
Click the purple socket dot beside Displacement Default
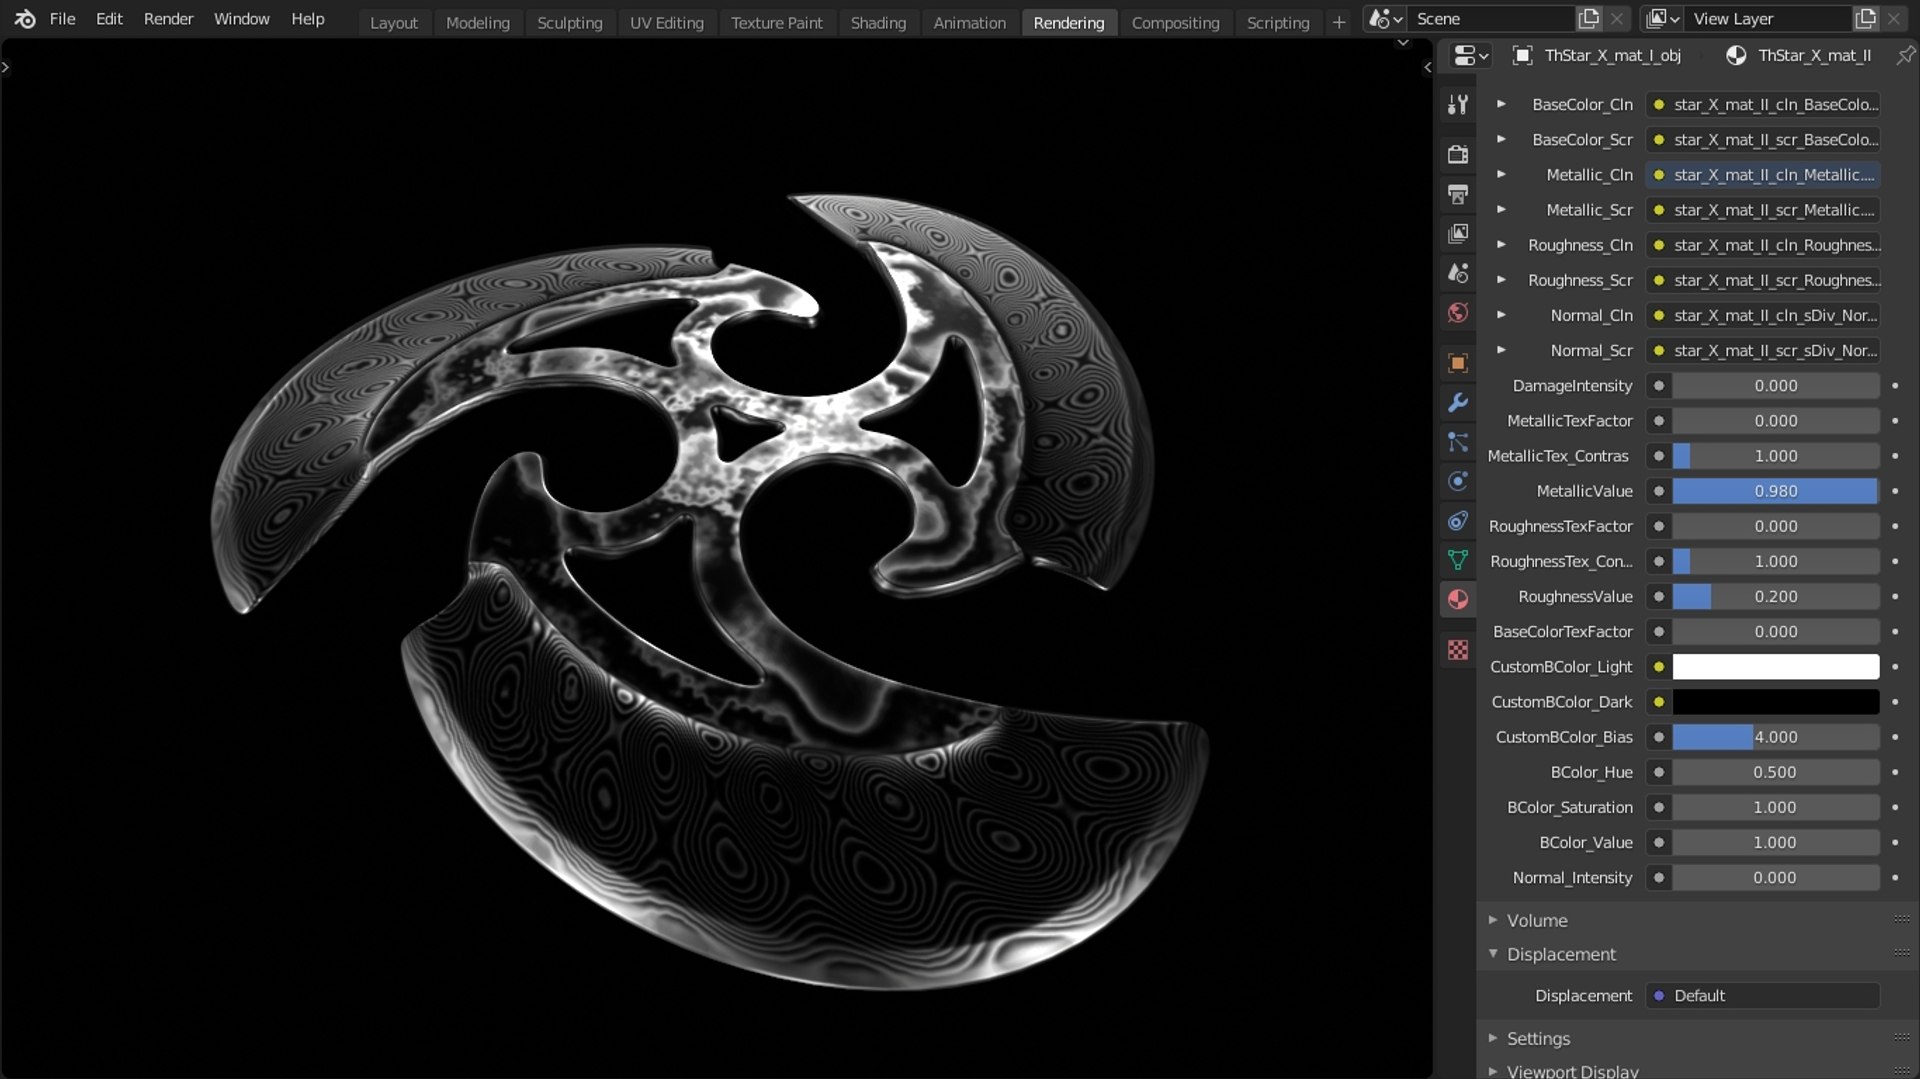1659,996
